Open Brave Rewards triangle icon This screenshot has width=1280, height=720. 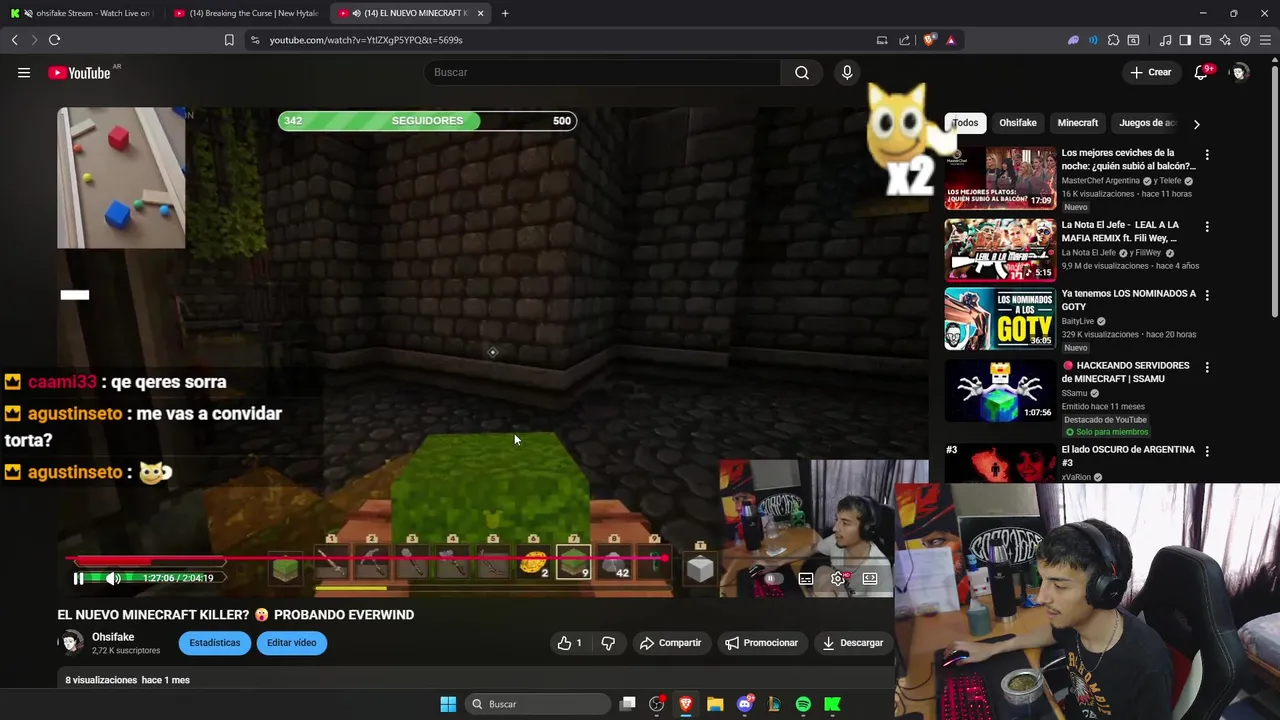click(950, 40)
